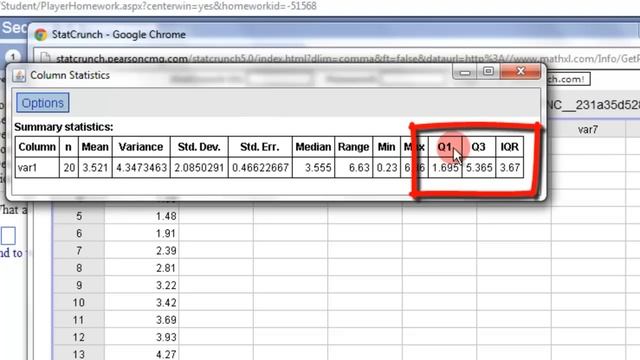
Task: Select the Q1 header cell
Action: coord(445,147)
